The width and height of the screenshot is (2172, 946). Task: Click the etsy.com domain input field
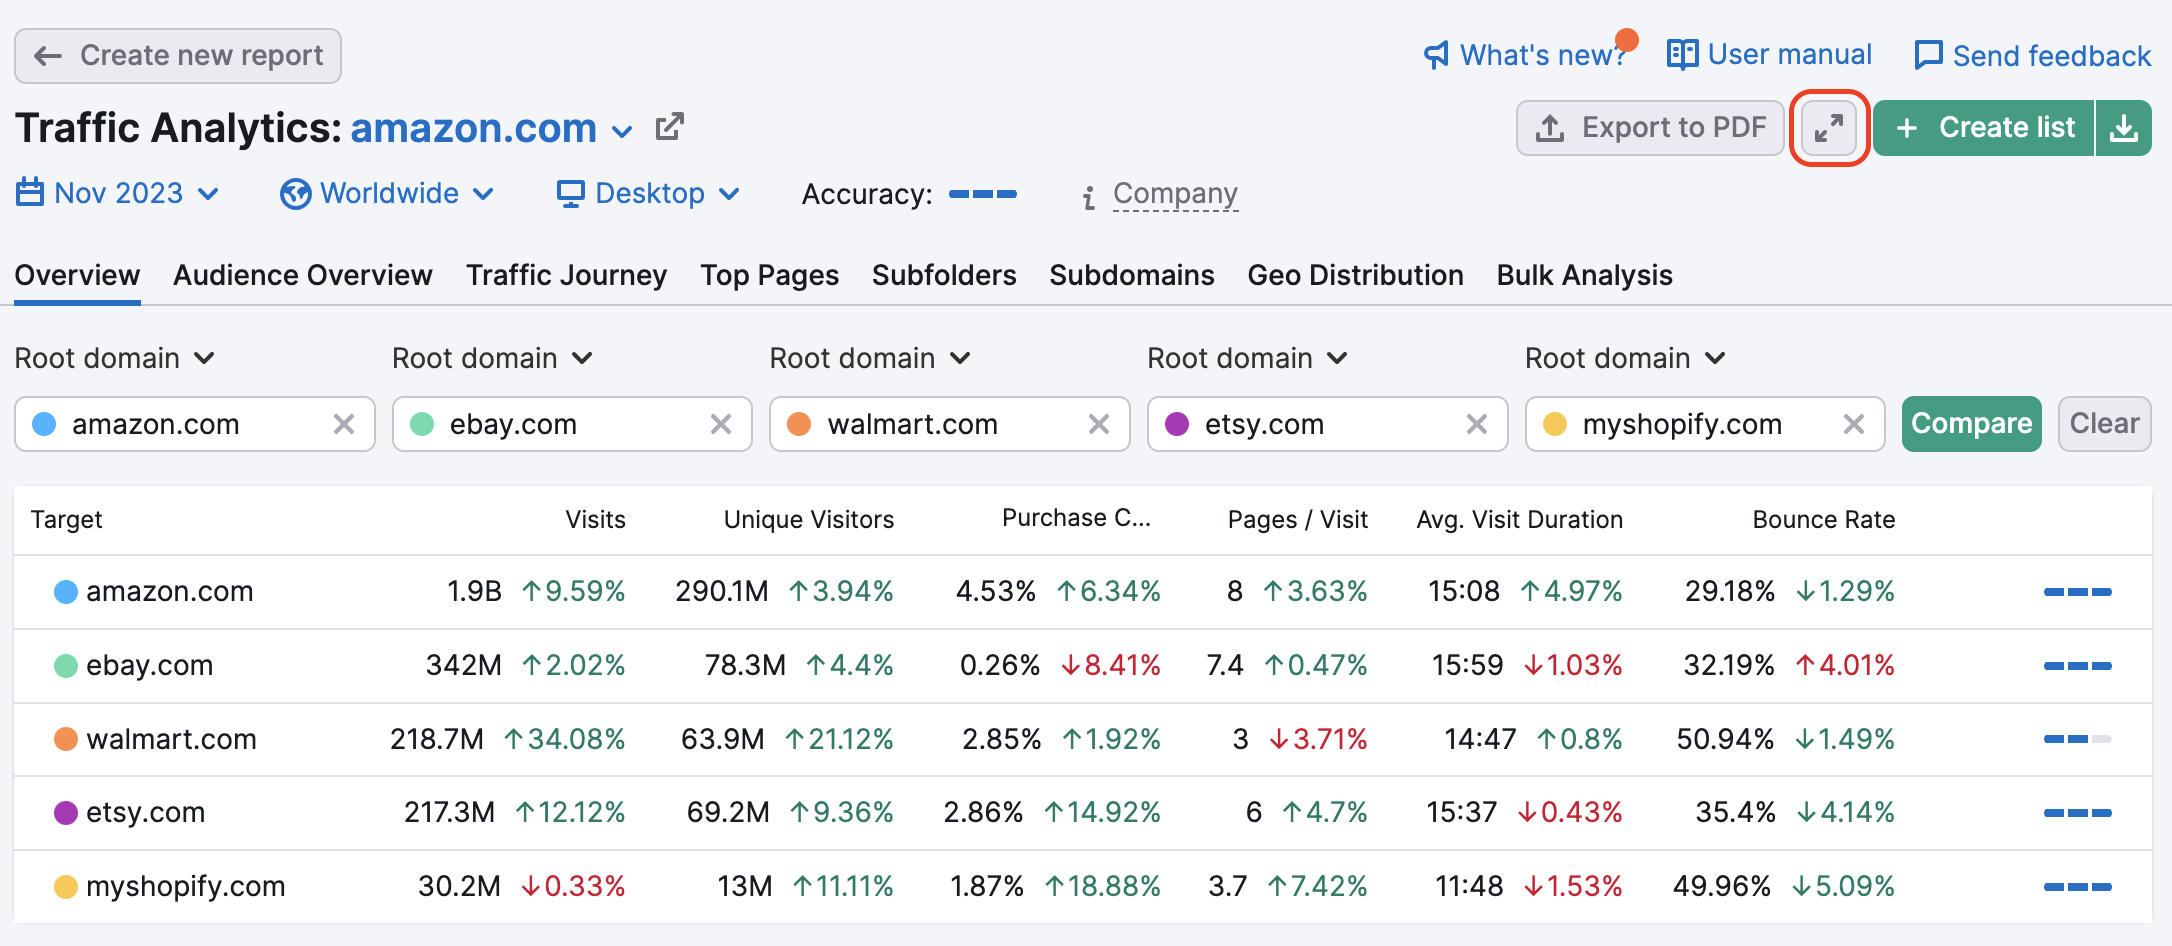point(1328,424)
